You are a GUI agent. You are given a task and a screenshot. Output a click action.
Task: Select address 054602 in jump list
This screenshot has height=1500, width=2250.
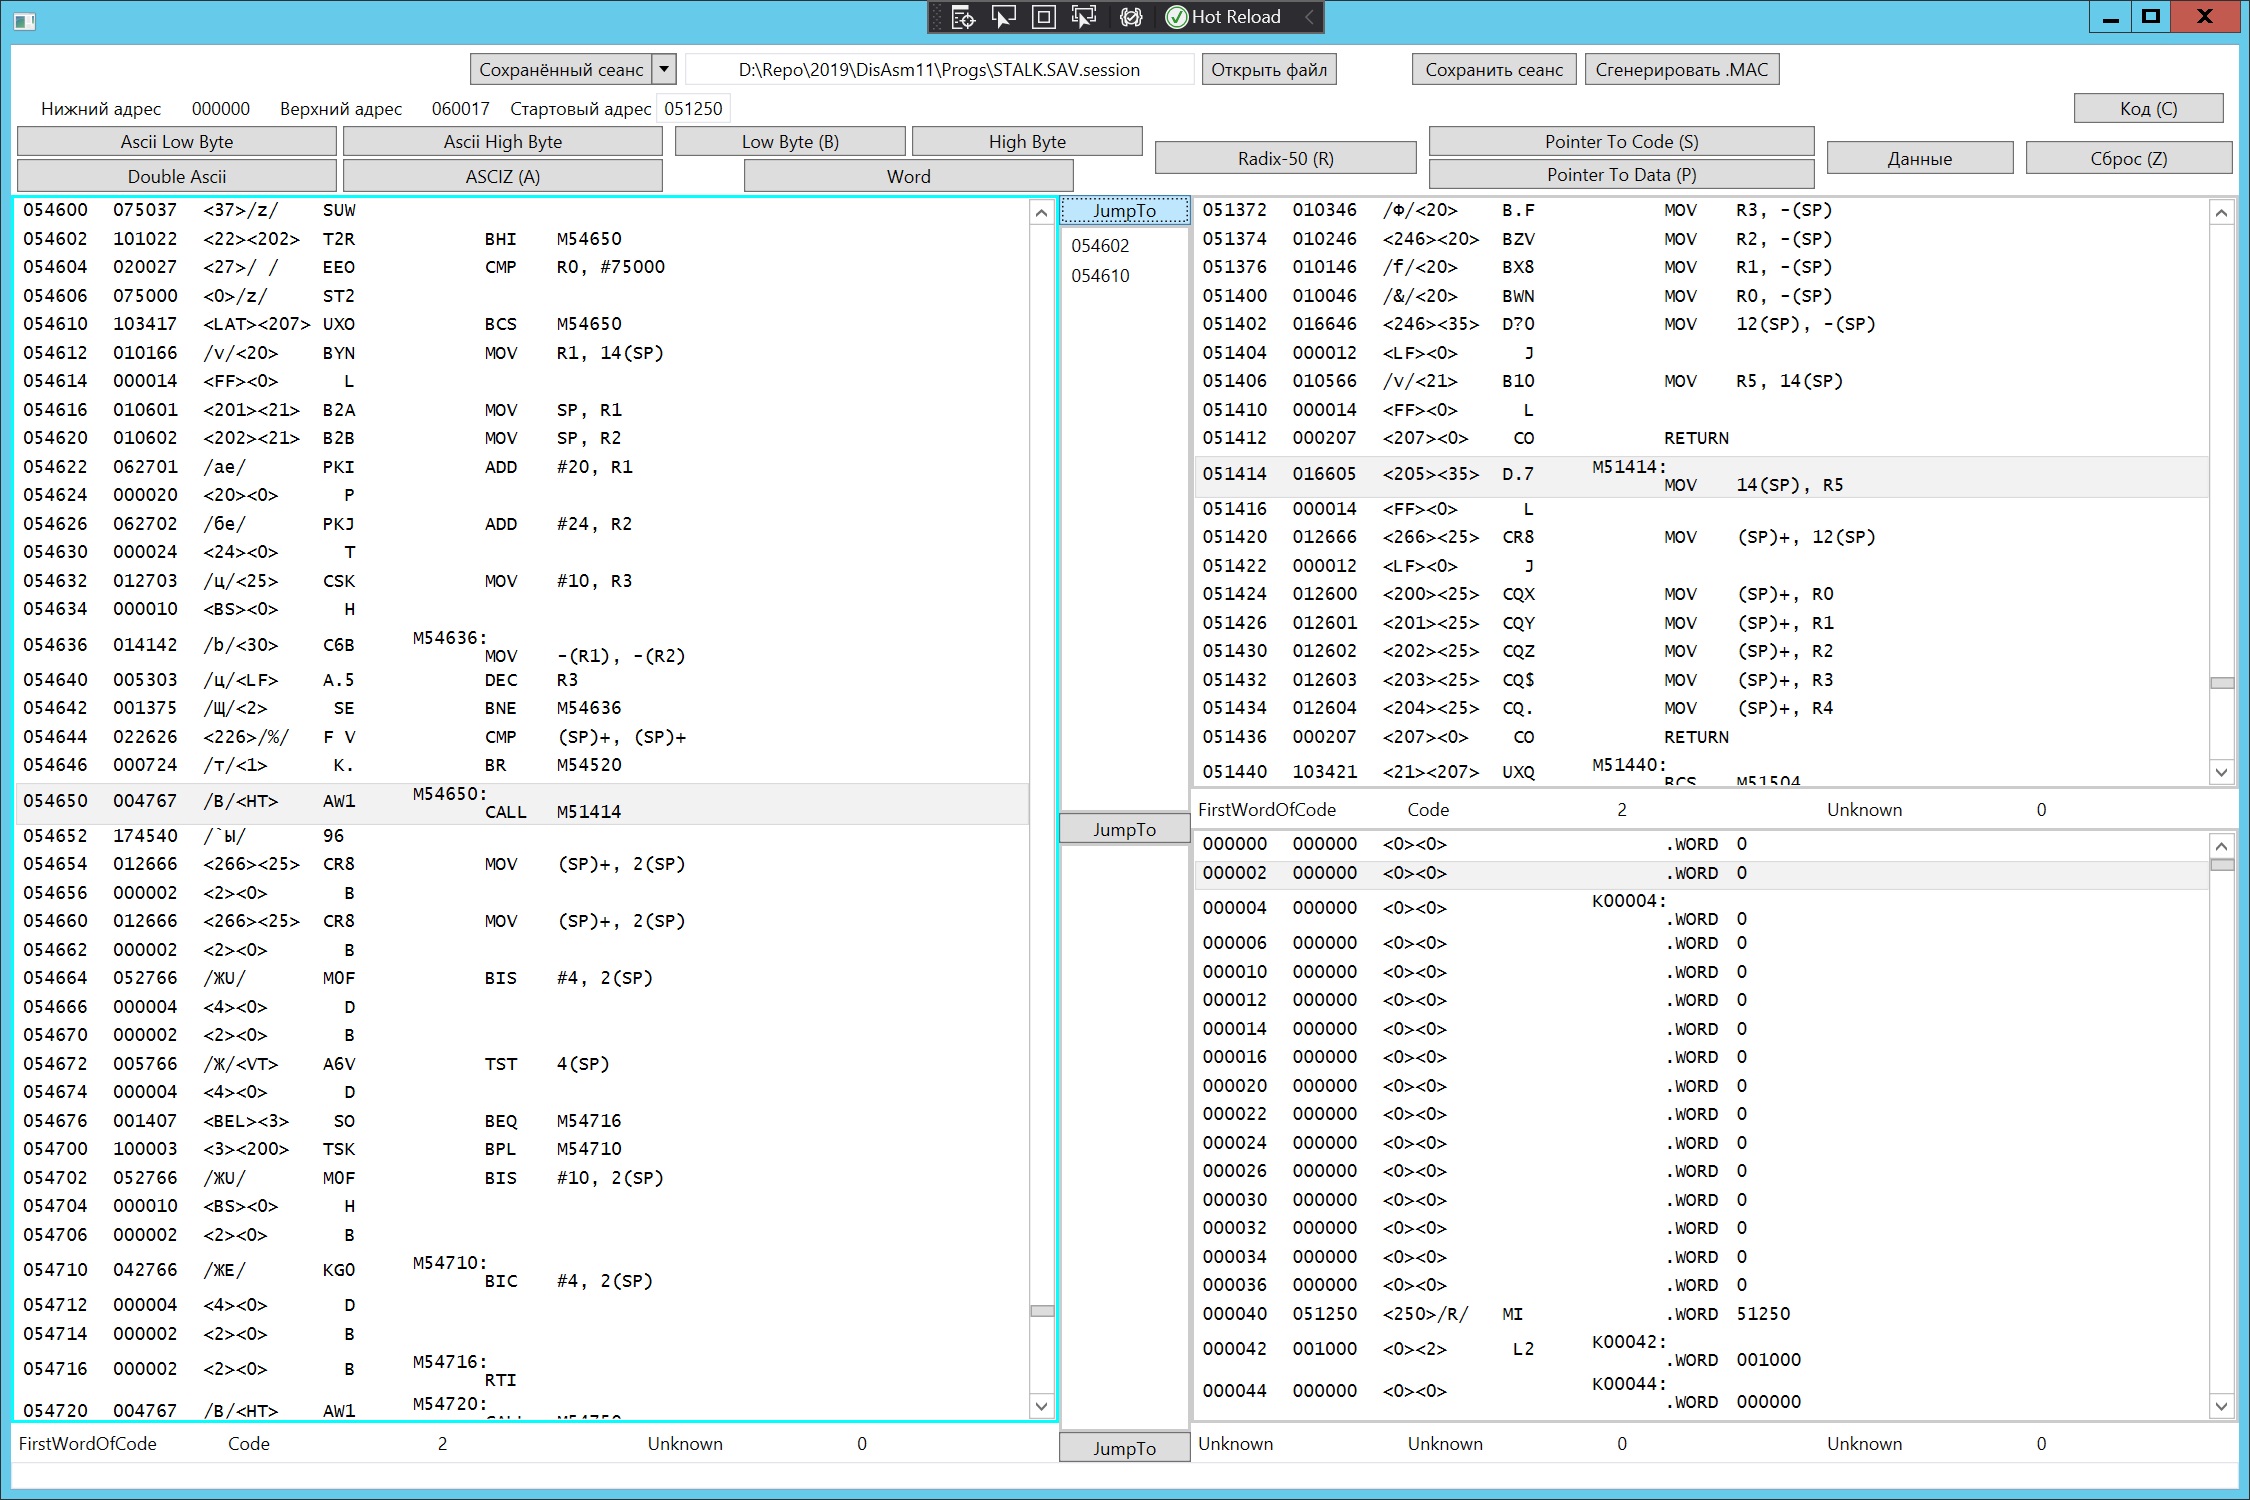pyautogui.click(x=1100, y=245)
